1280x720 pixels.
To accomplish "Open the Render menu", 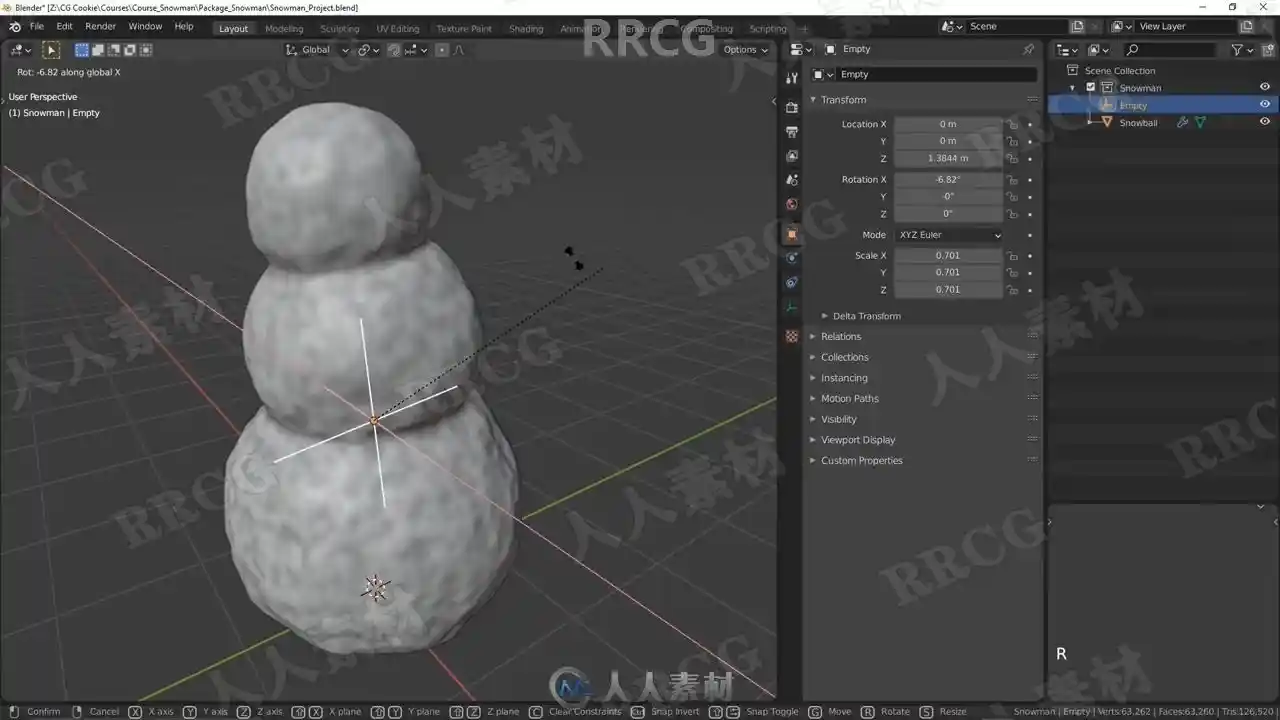I will pyautogui.click(x=100, y=26).
